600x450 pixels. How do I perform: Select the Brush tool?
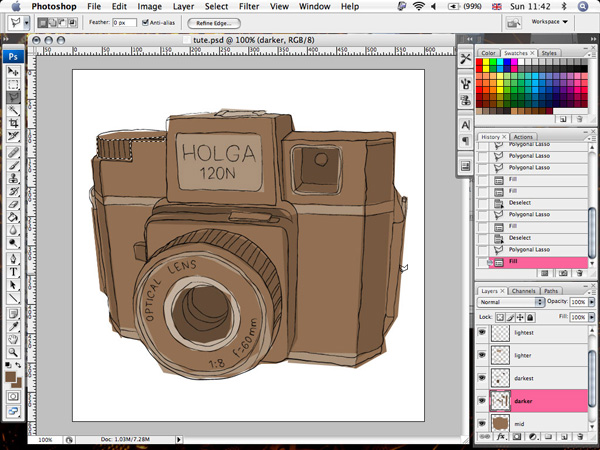13,165
